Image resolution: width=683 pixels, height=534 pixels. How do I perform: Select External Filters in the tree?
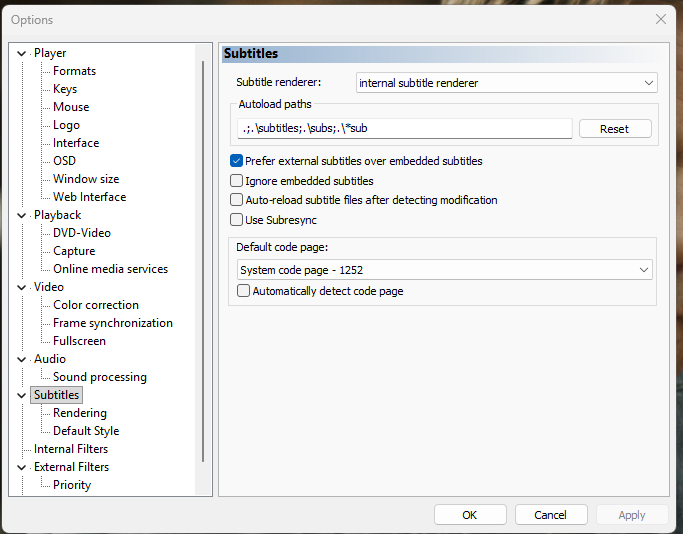(x=71, y=467)
